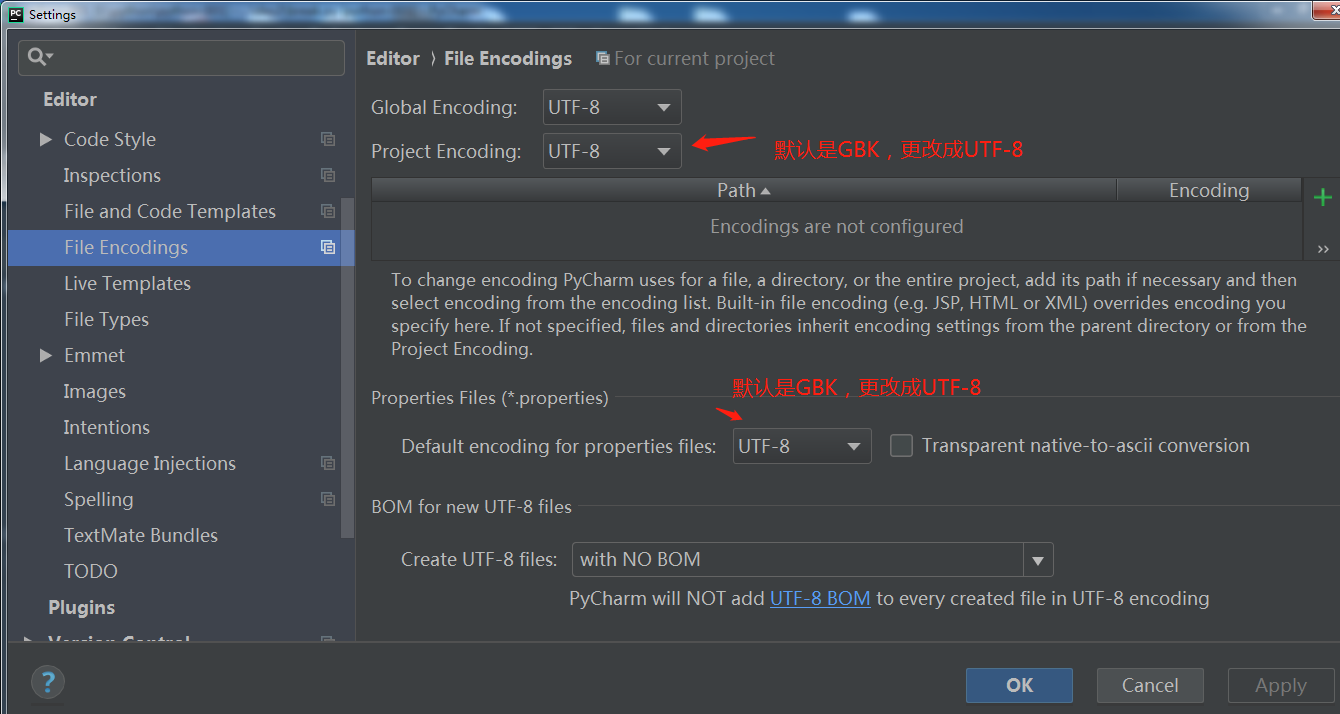Click the copy settings icon beside Code Style
Screen dimensions: 1340x714
[328, 139]
